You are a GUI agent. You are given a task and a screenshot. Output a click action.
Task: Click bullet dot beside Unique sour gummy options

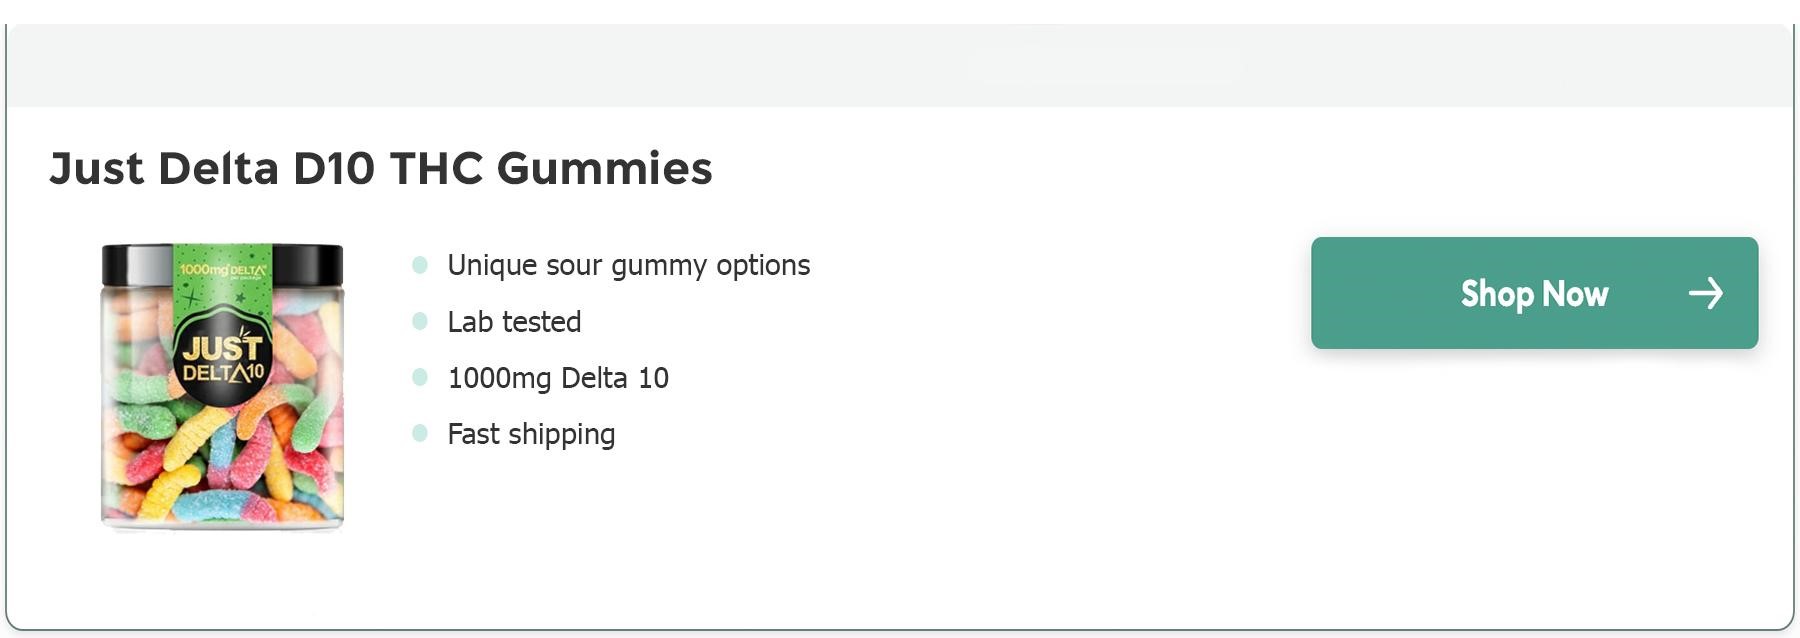pyautogui.click(x=420, y=265)
